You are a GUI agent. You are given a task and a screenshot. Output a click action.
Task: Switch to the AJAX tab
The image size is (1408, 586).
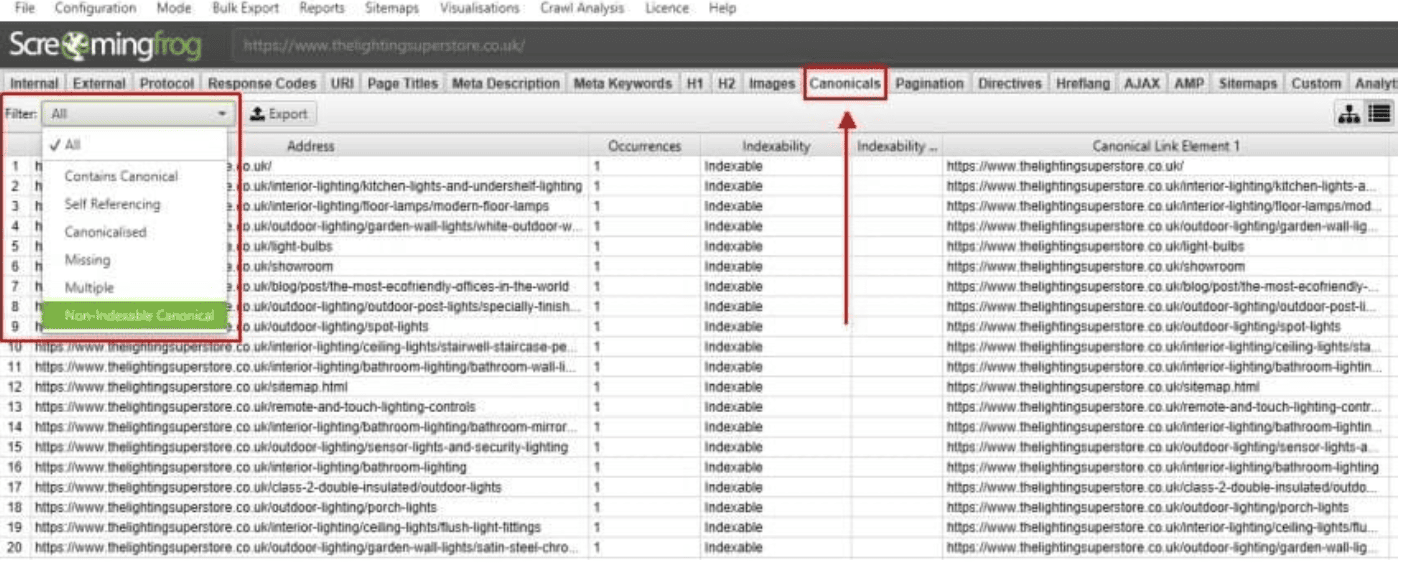tap(1142, 84)
